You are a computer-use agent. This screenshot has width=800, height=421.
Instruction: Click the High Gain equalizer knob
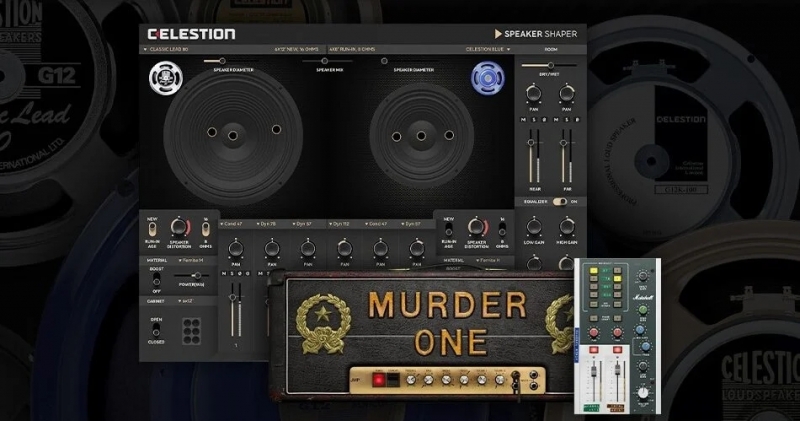pyautogui.click(x=567, y=226)
